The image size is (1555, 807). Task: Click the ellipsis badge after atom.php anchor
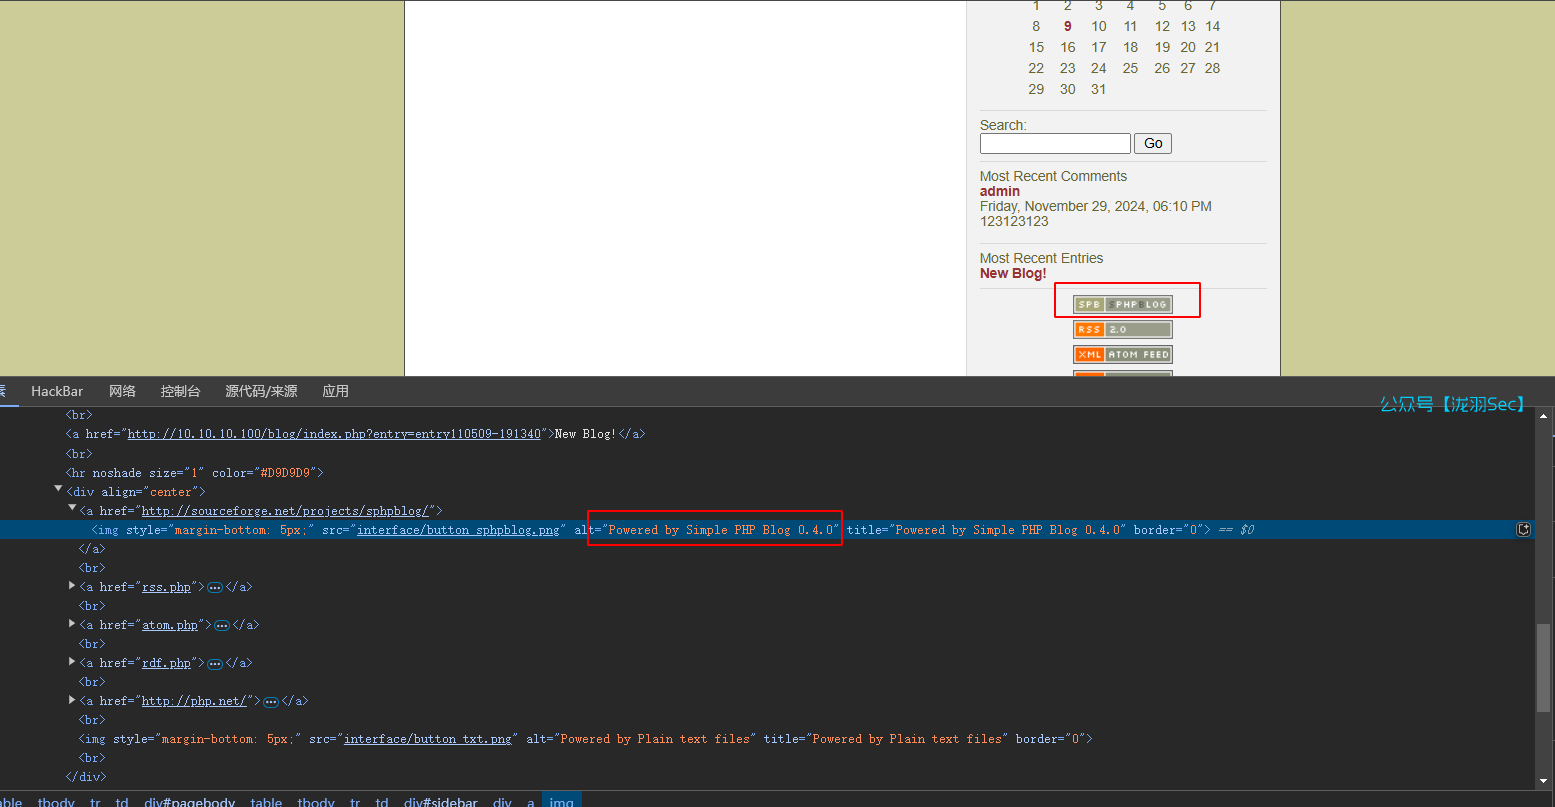222,626
